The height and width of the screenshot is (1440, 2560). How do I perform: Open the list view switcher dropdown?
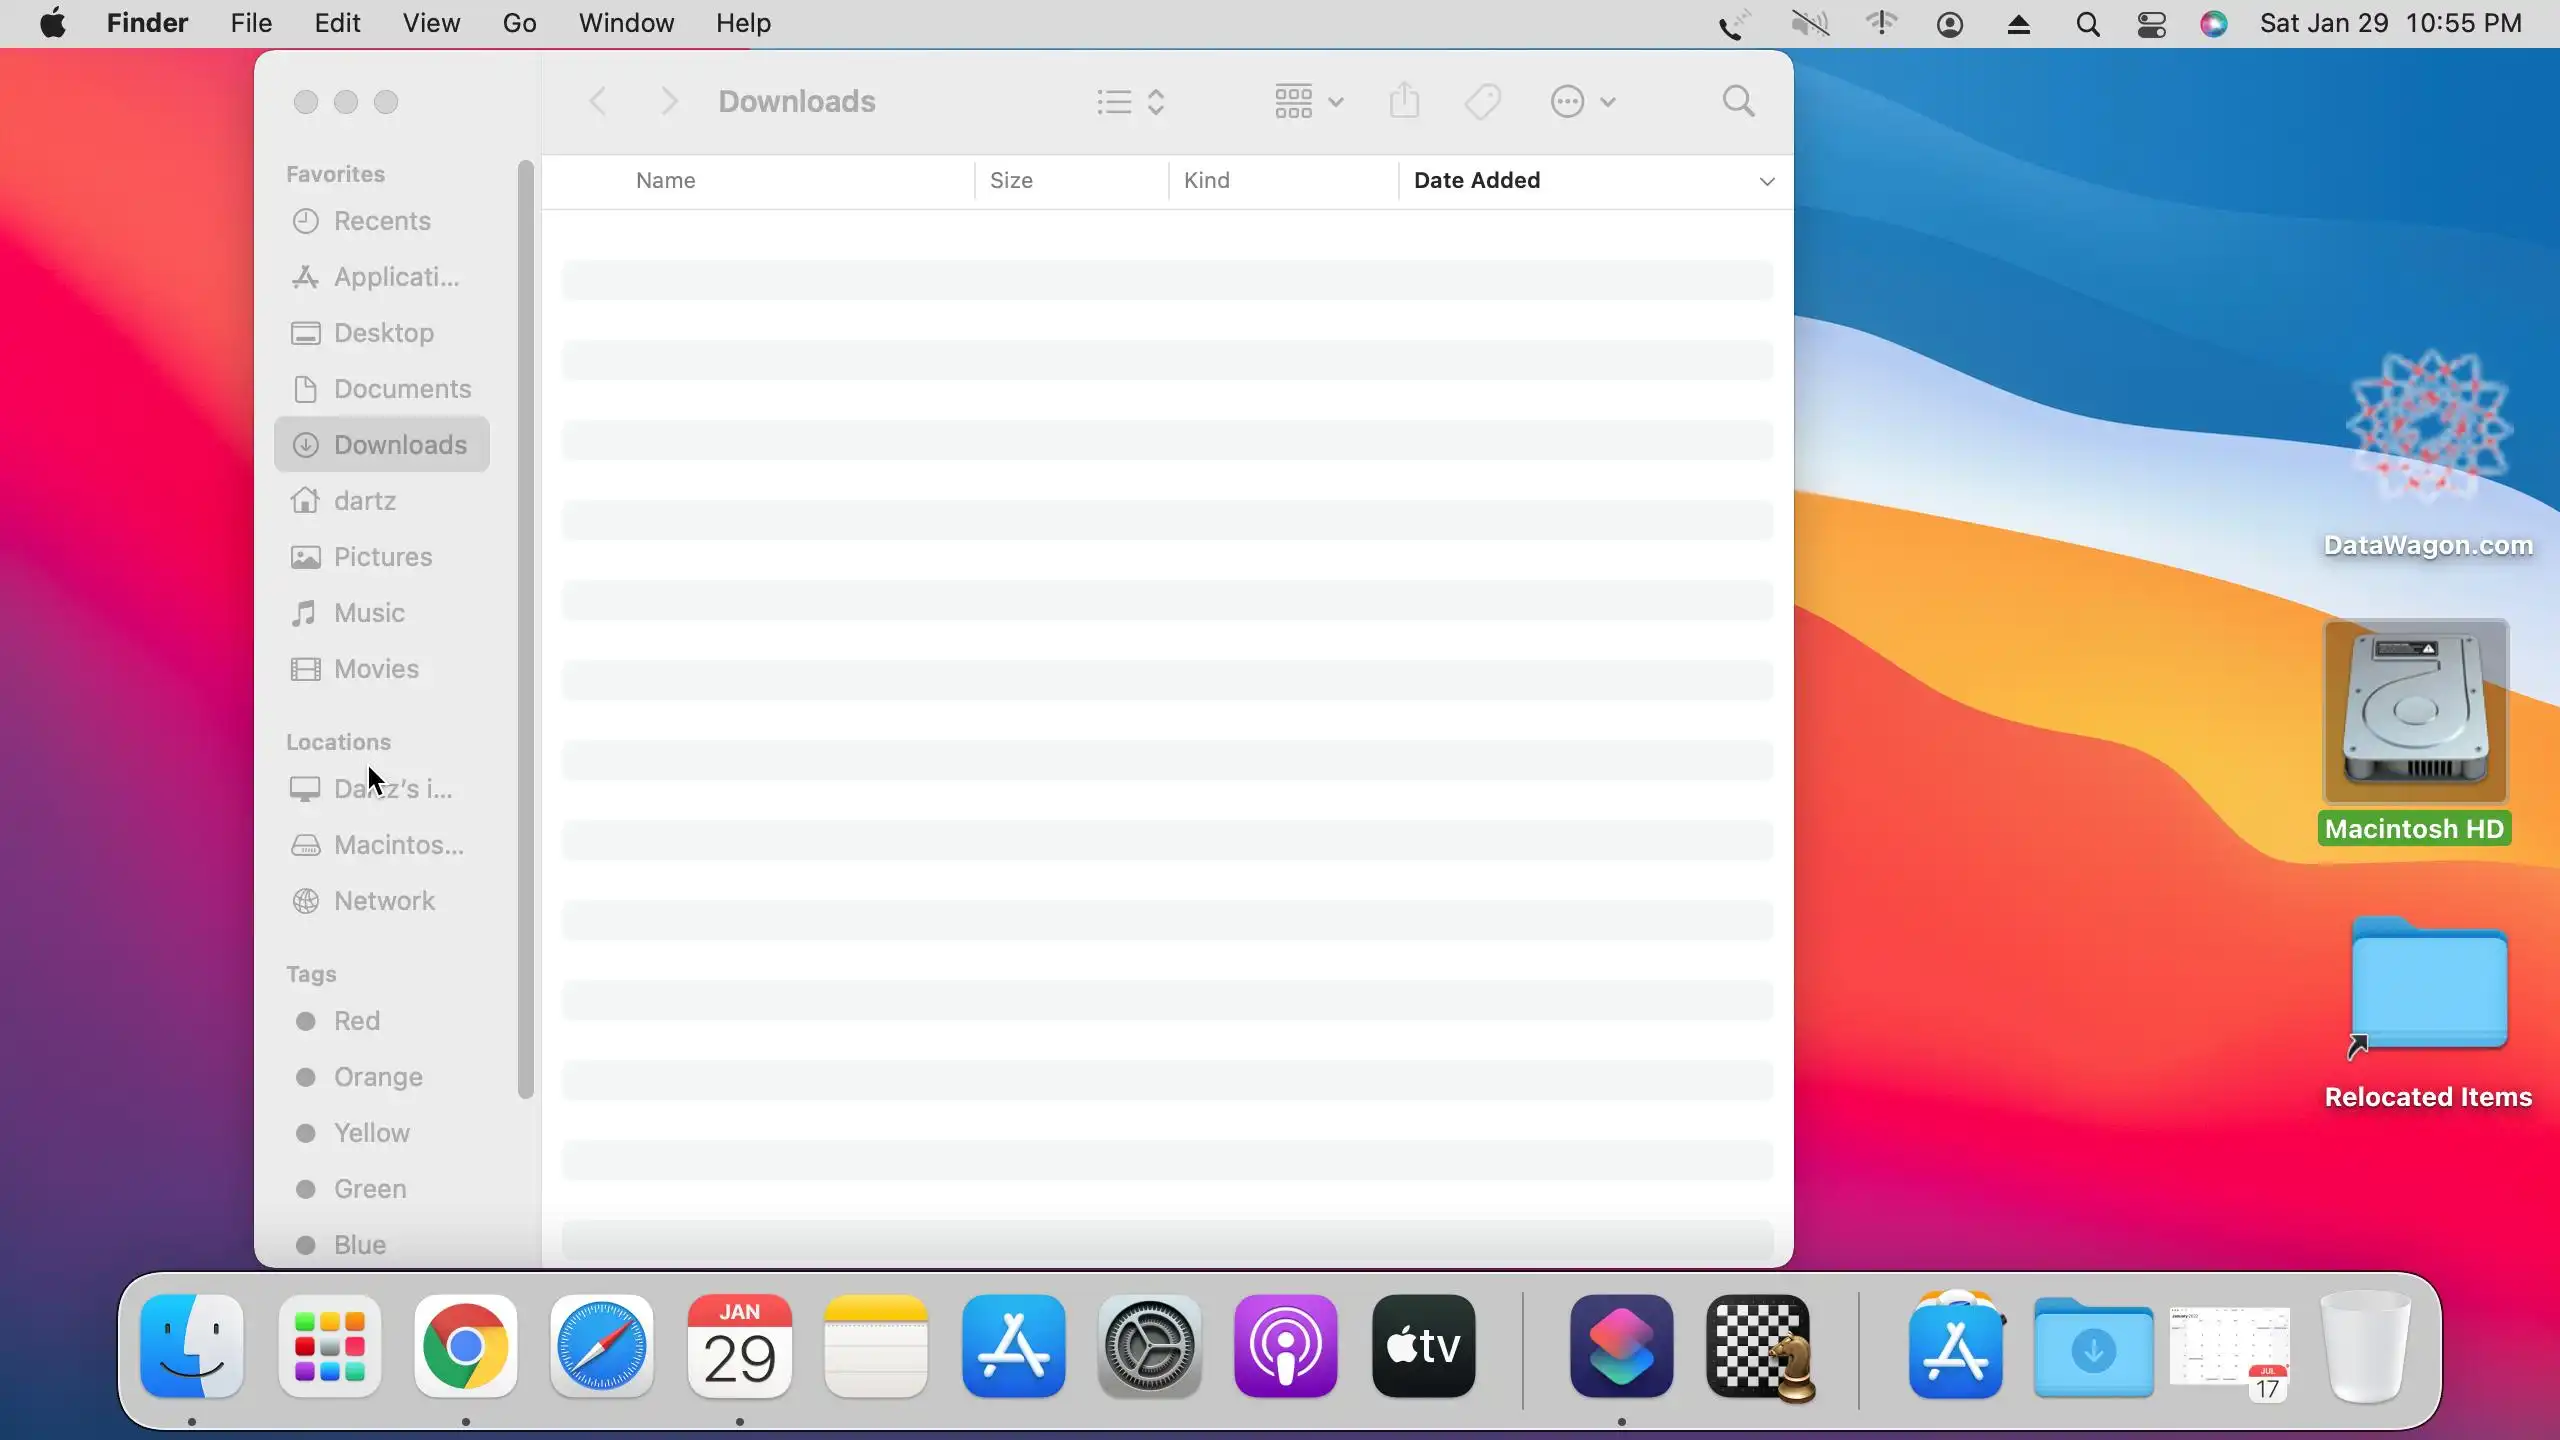[1131, 101]
